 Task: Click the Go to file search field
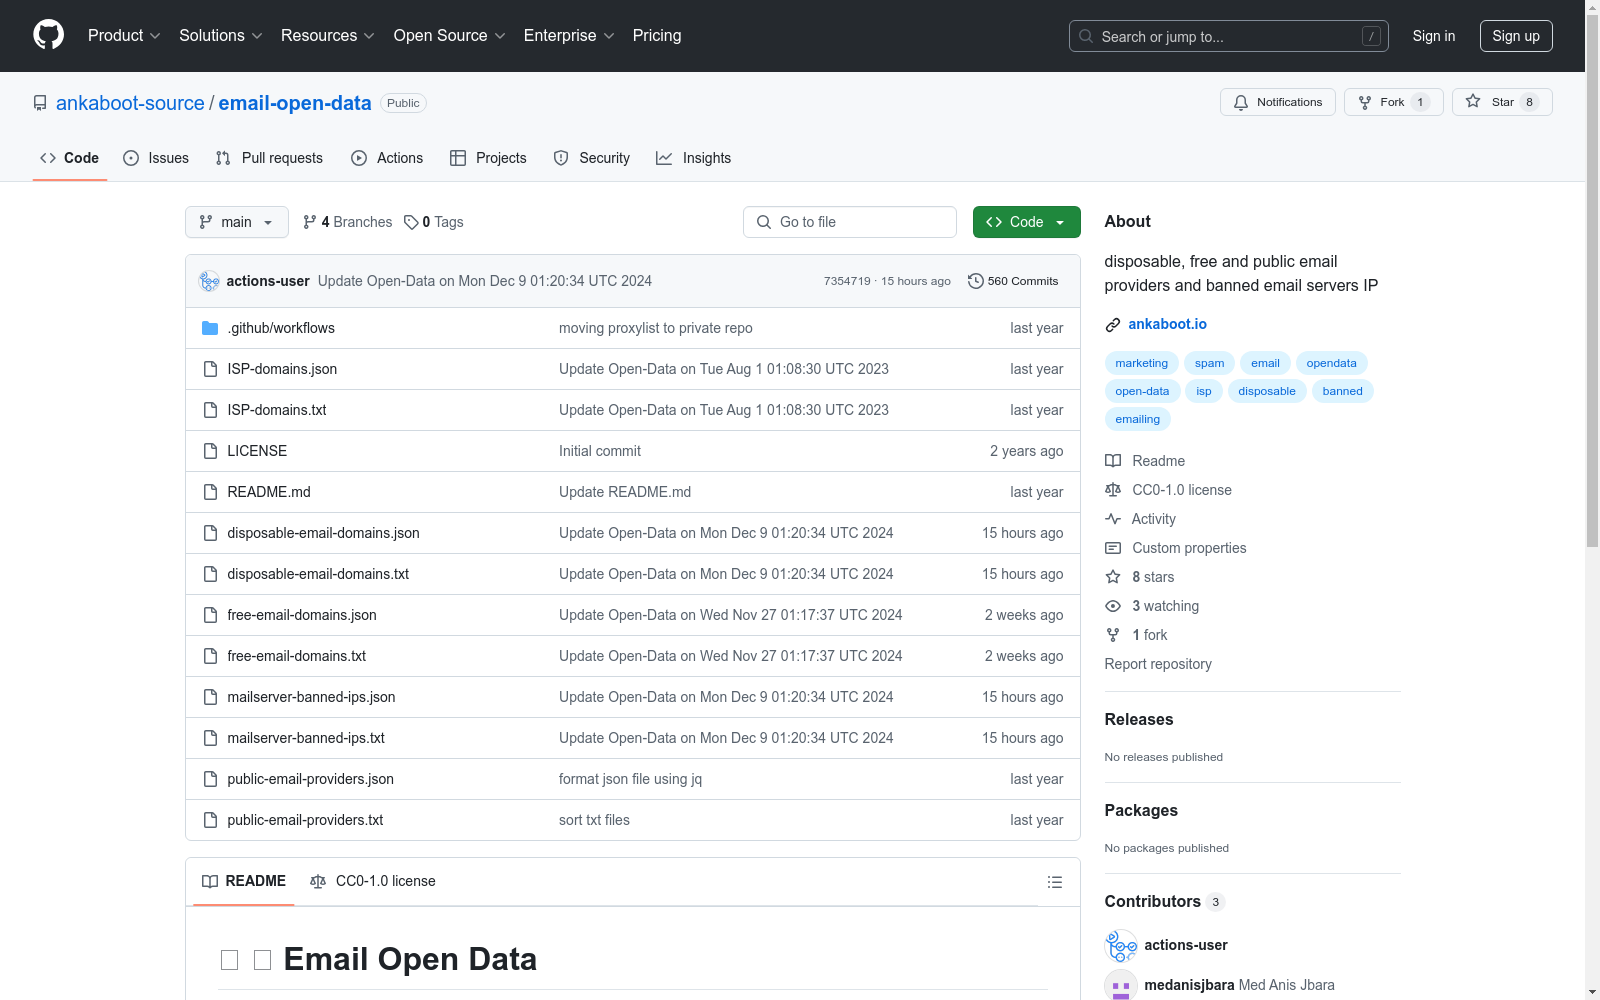[850, 222]
